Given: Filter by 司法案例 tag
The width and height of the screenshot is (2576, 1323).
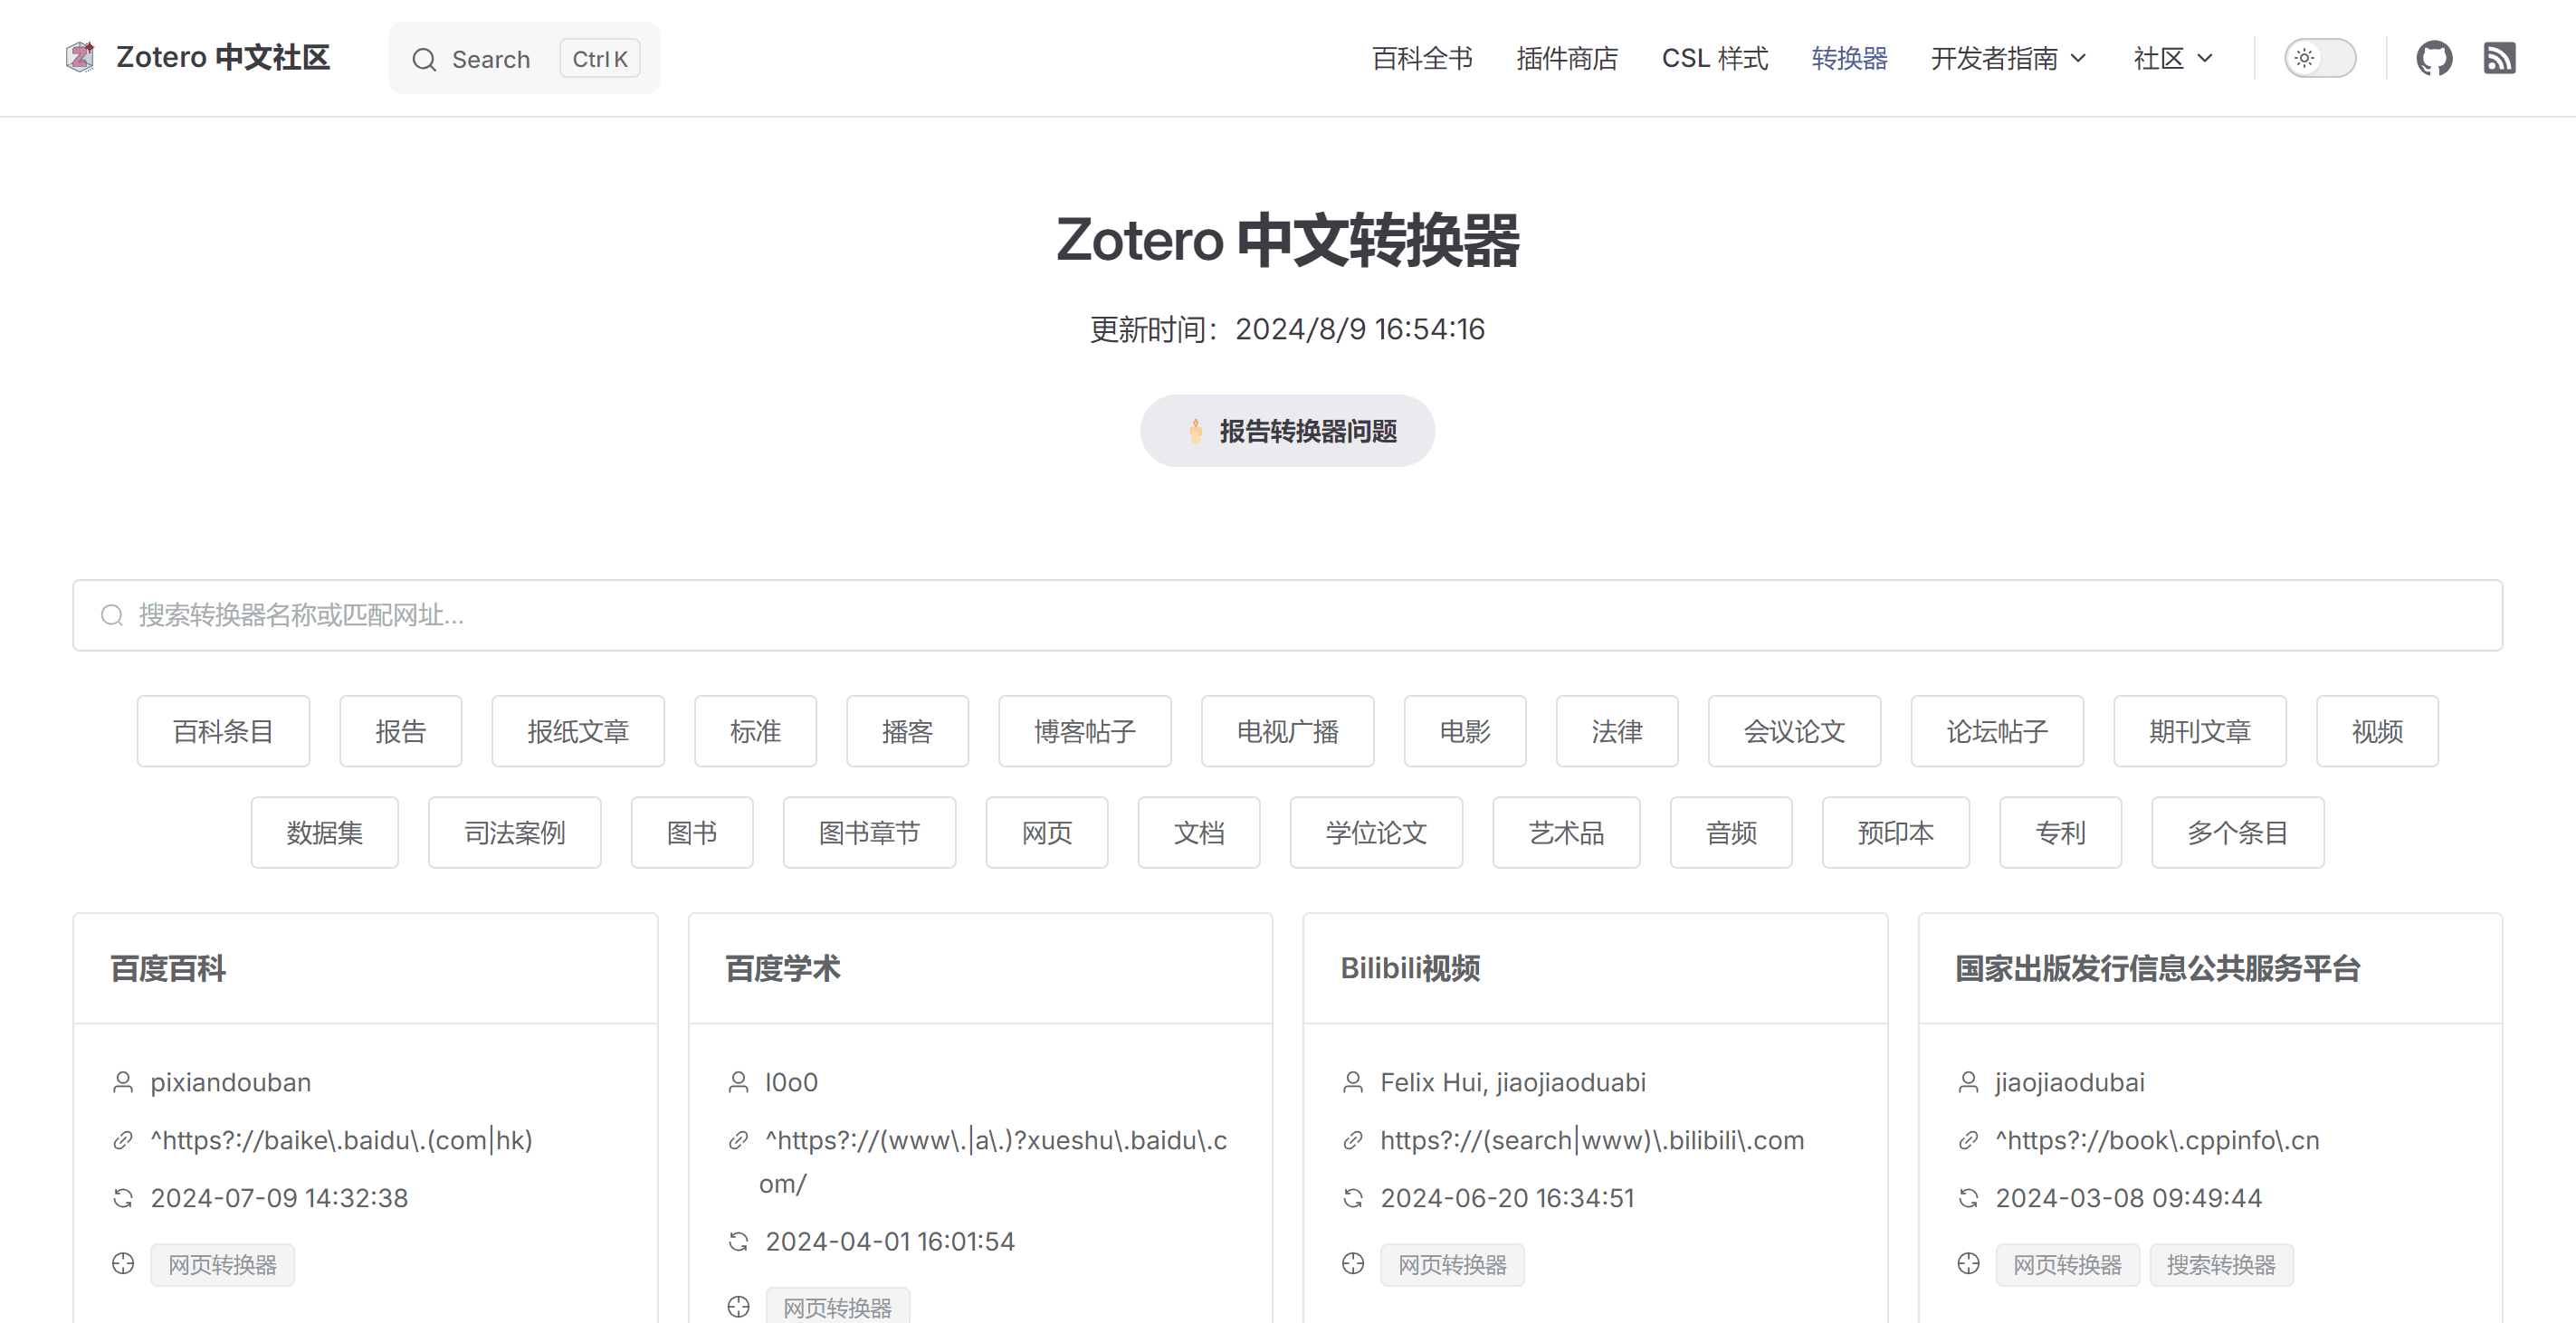Looking at the screenshot, I should point(515,832).
